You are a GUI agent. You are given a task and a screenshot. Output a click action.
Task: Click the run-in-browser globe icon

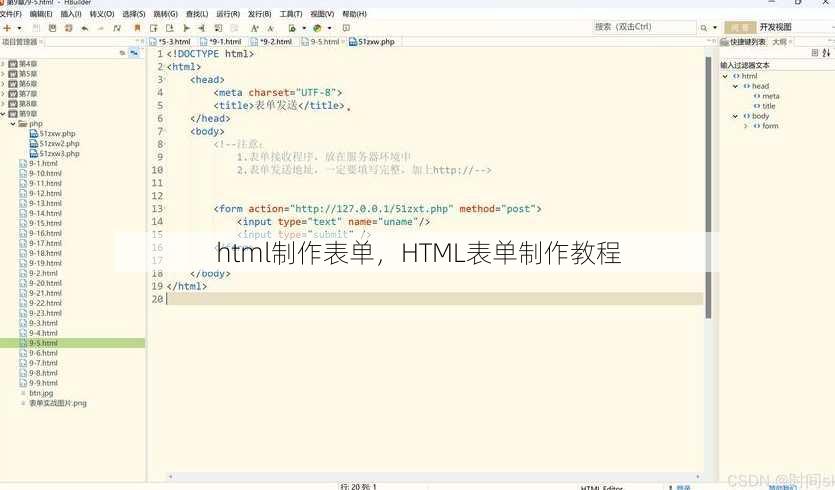point(317,28)
